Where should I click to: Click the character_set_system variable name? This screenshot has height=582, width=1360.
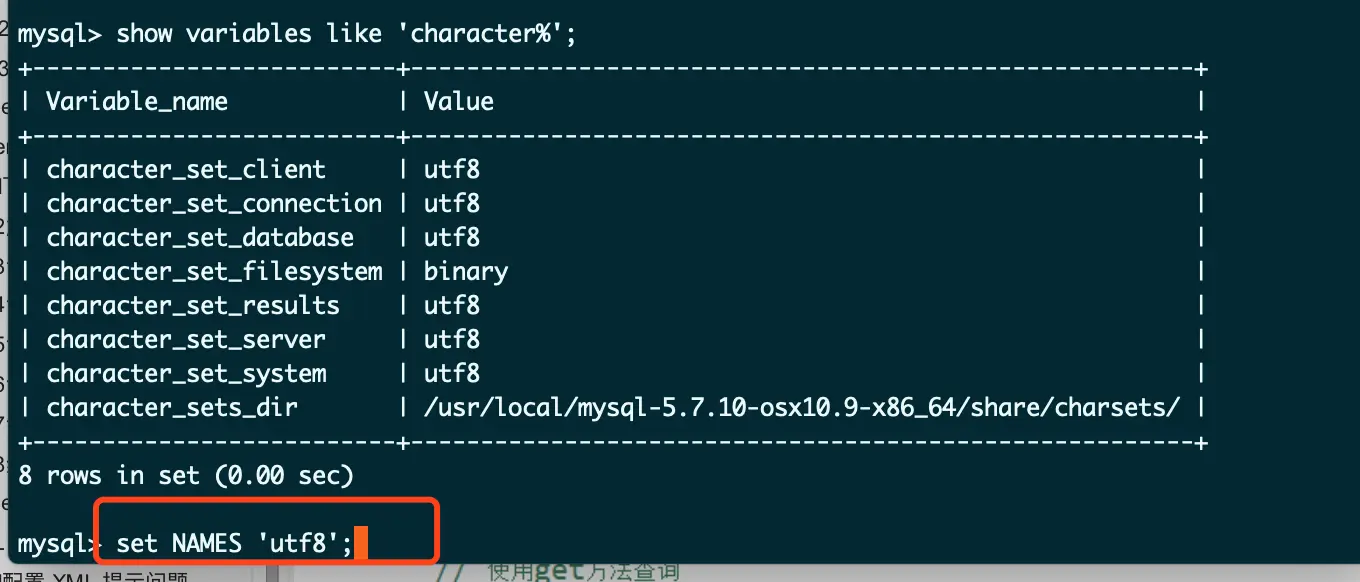pyautogui.click(x=186, y=373)
